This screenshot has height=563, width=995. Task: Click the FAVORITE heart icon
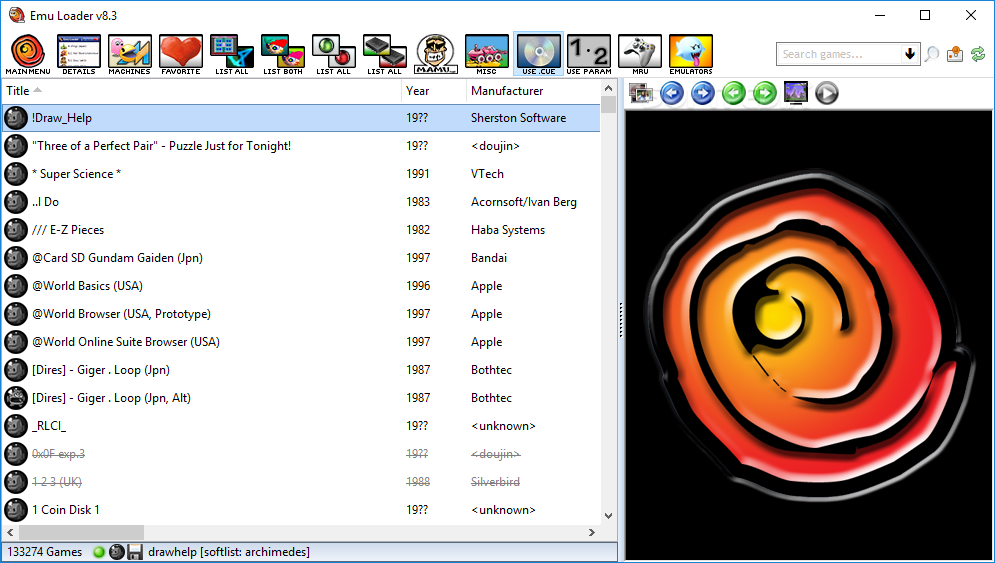(x=181, y=54)
